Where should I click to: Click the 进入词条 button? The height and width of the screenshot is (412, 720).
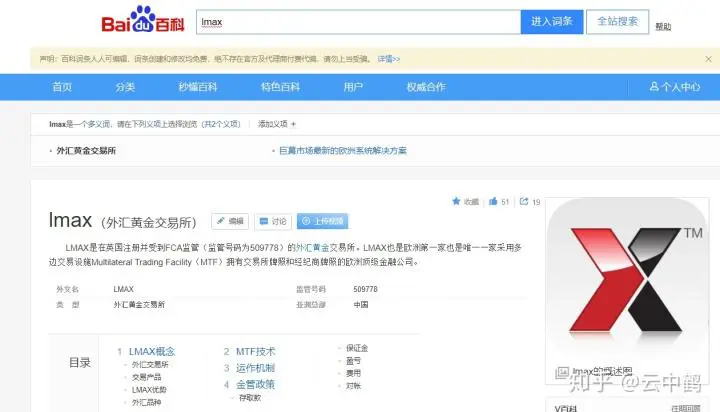[x=552, y=22]
